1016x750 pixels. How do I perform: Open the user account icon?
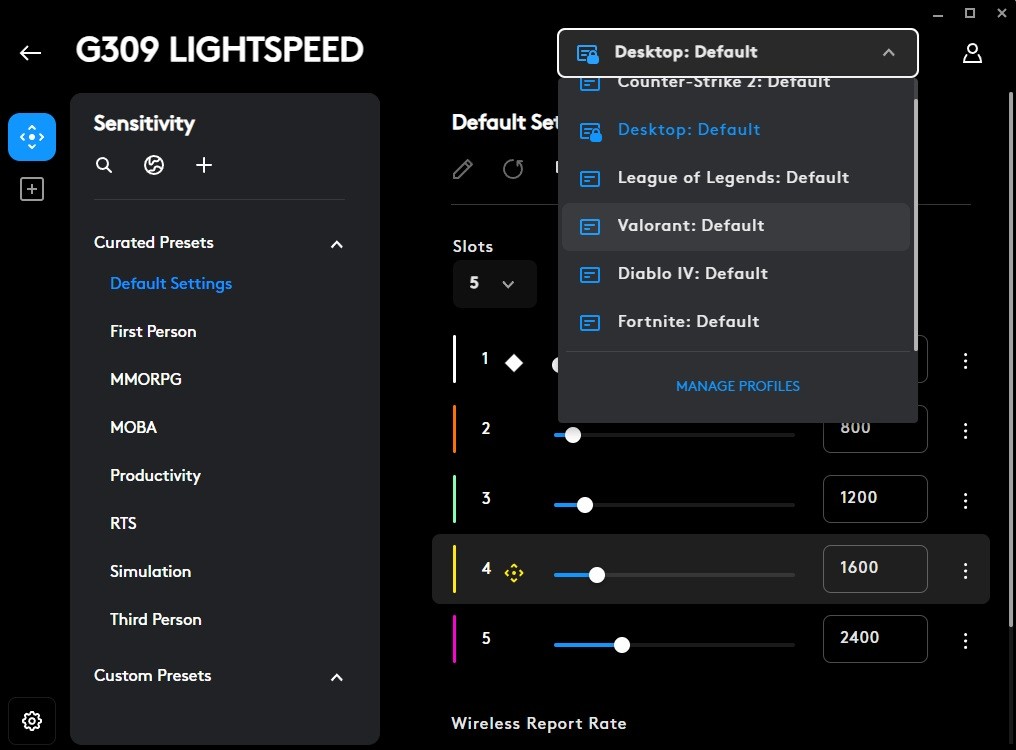tap(972, 53)
